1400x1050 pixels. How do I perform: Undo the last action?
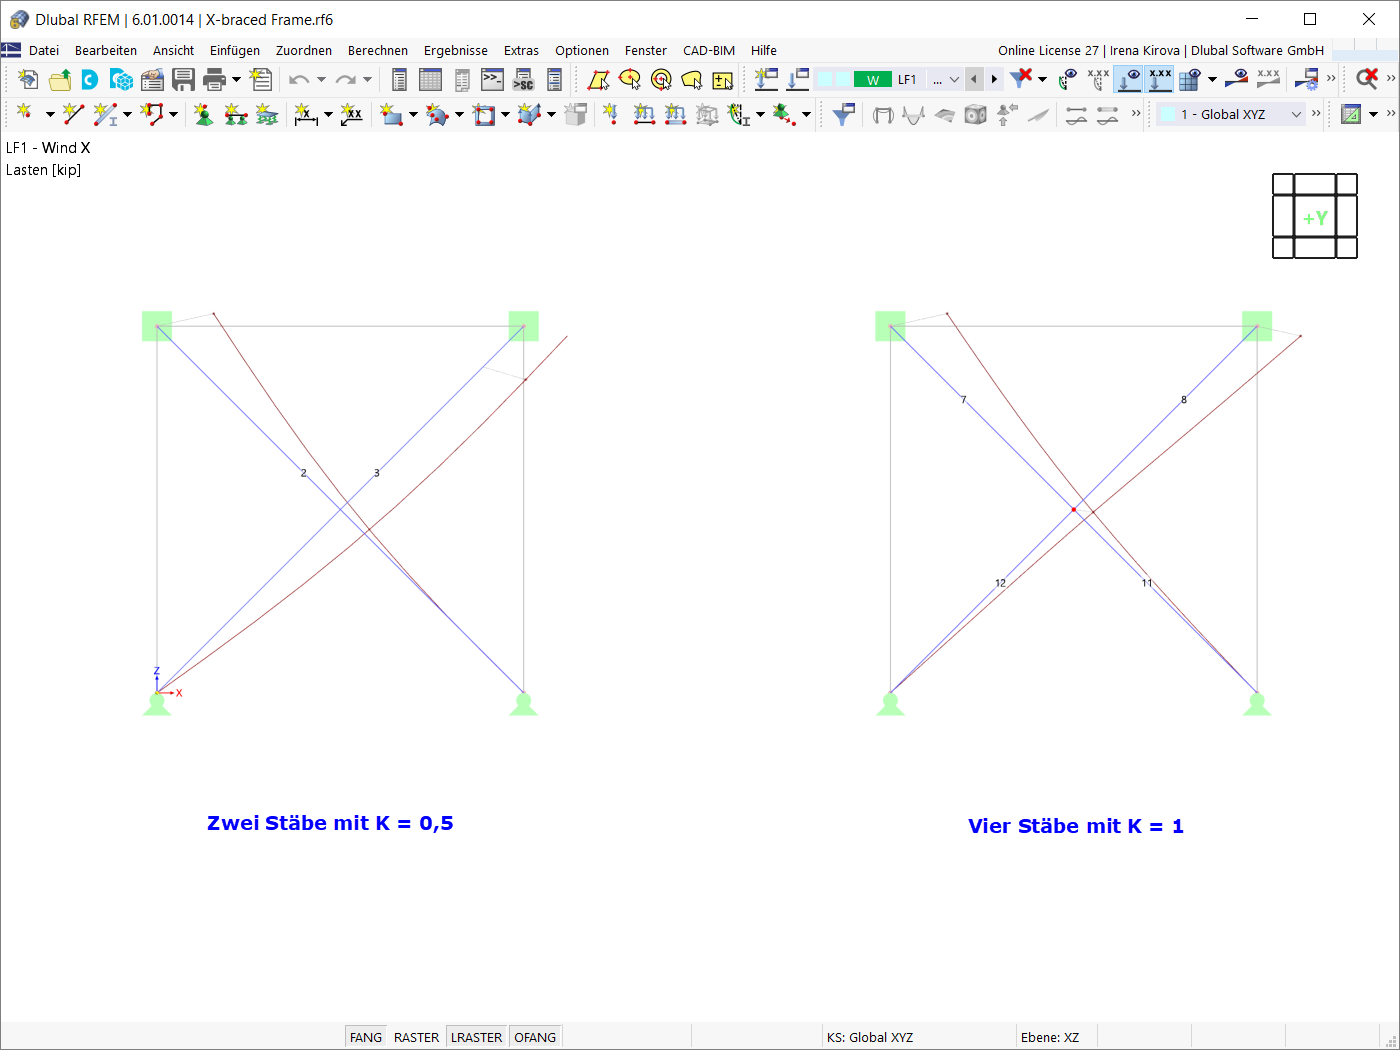point(299,80)
